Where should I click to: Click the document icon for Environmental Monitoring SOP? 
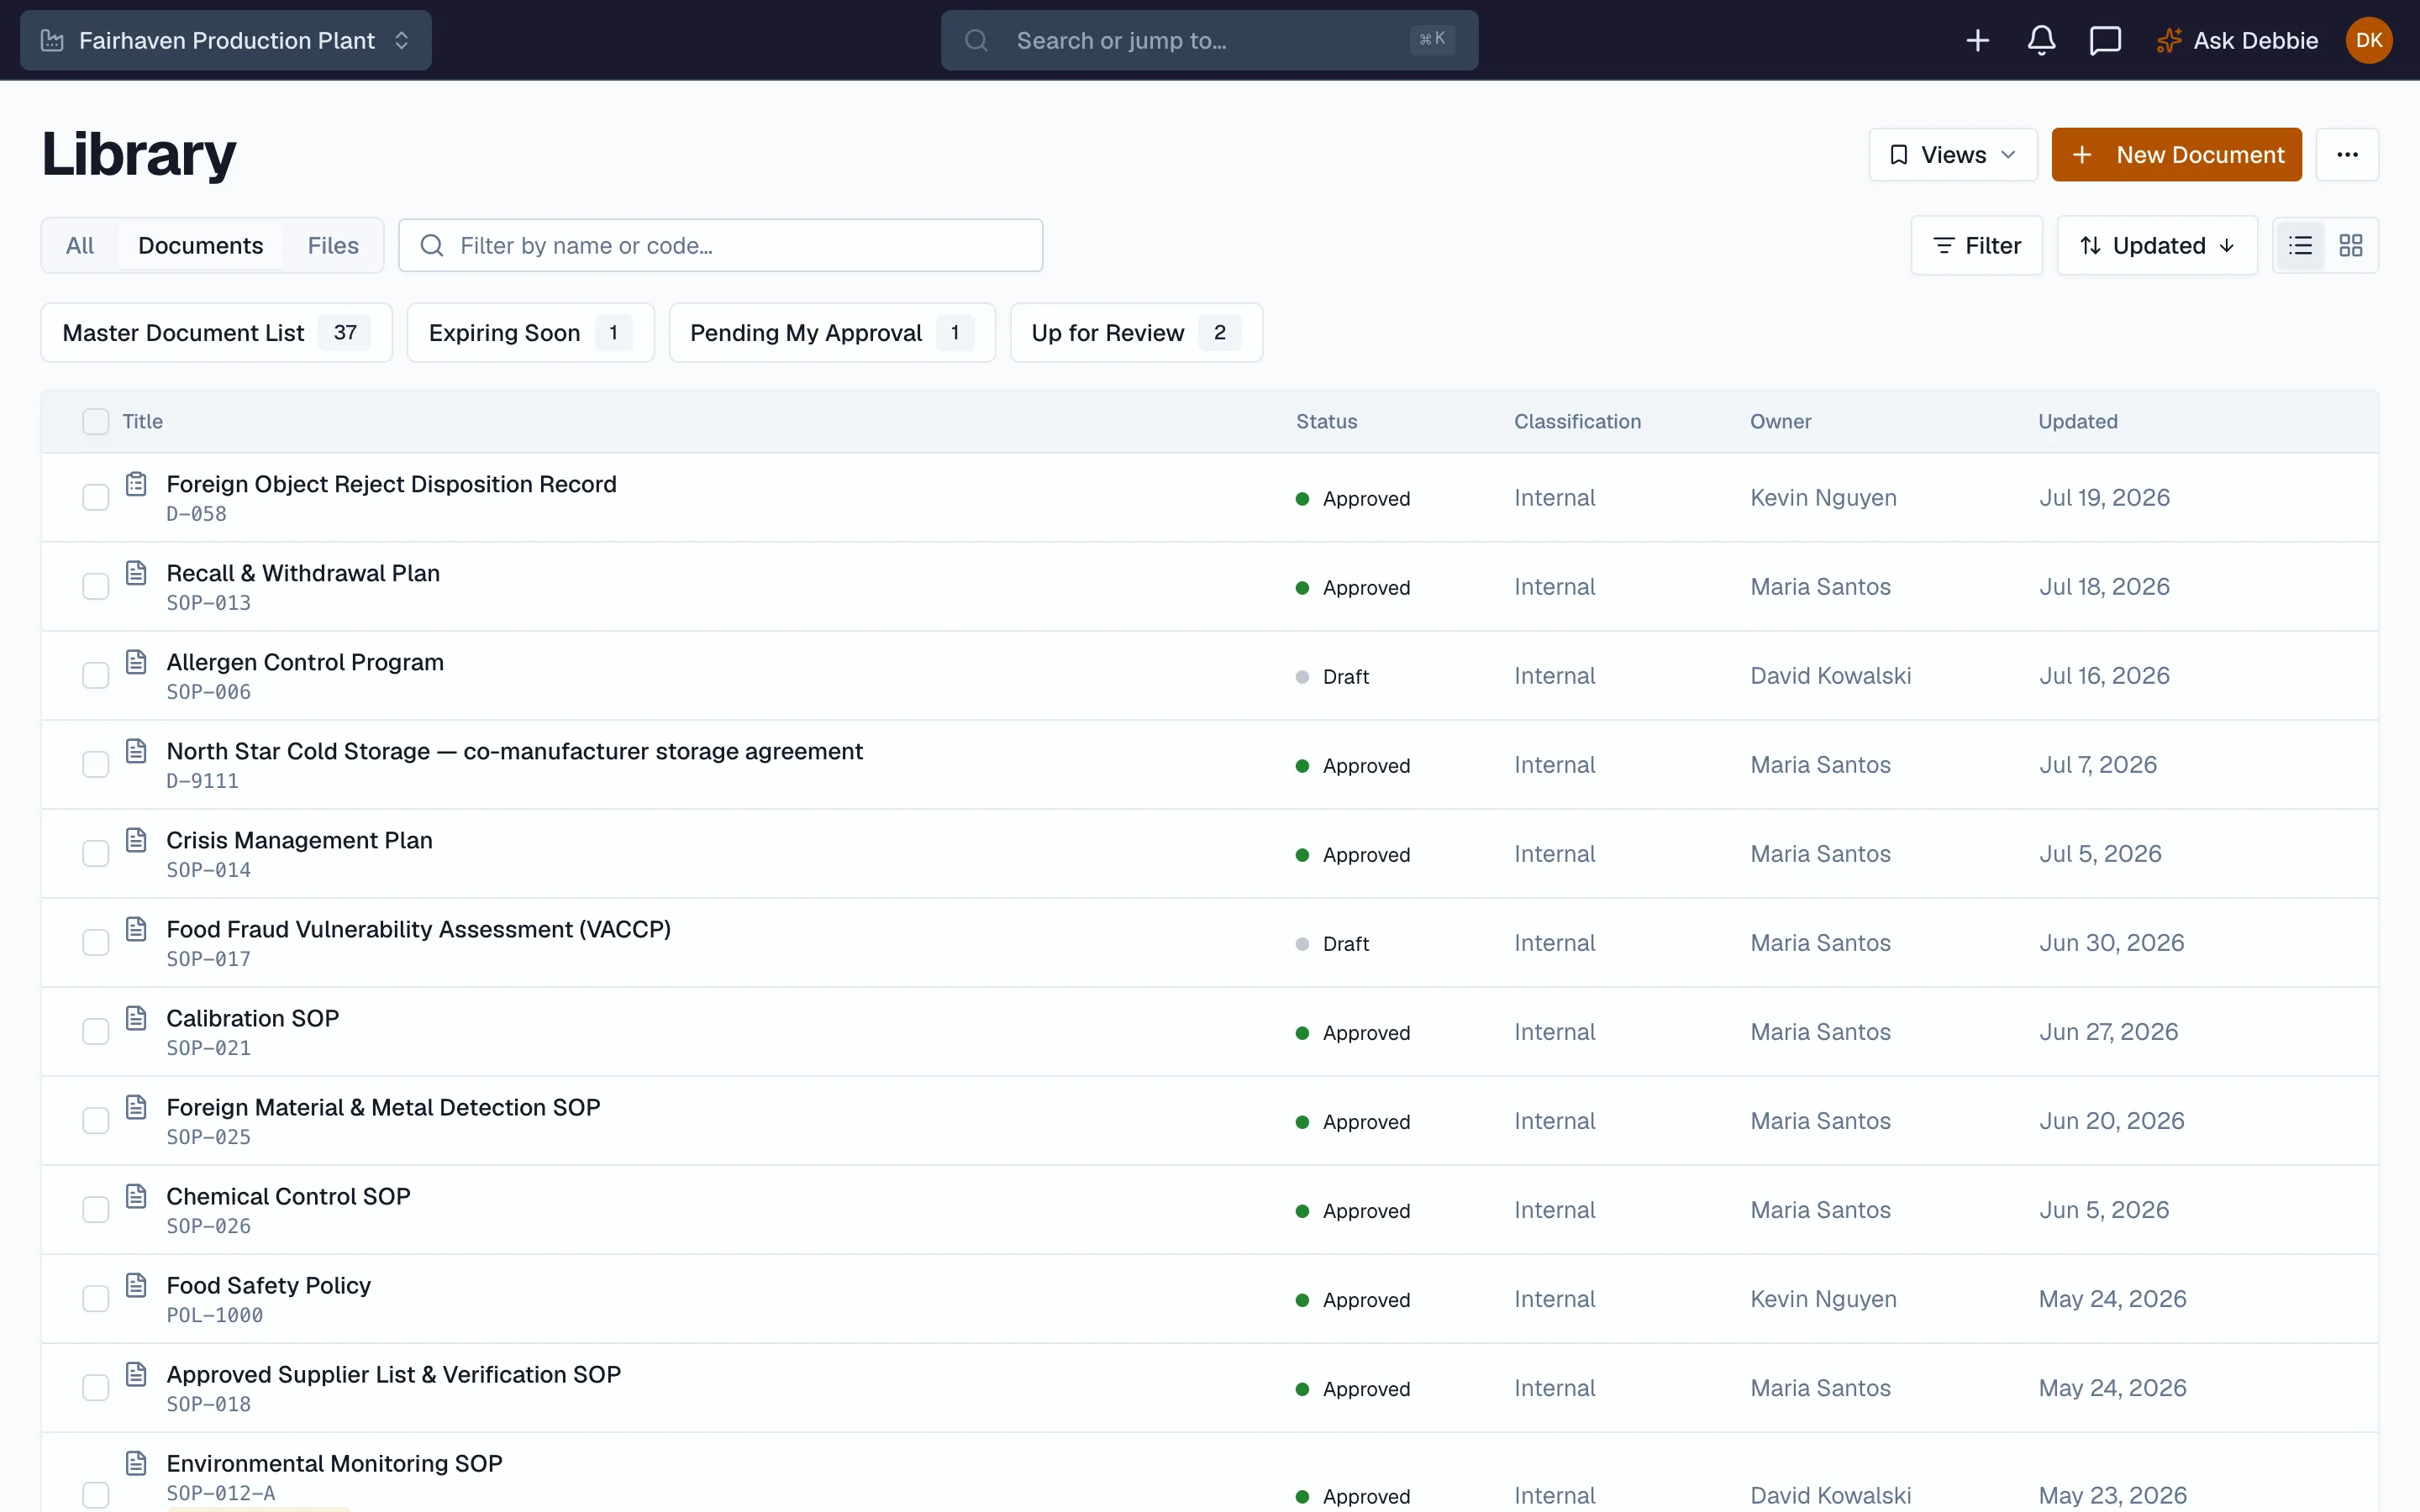[x=136, y=1463]
